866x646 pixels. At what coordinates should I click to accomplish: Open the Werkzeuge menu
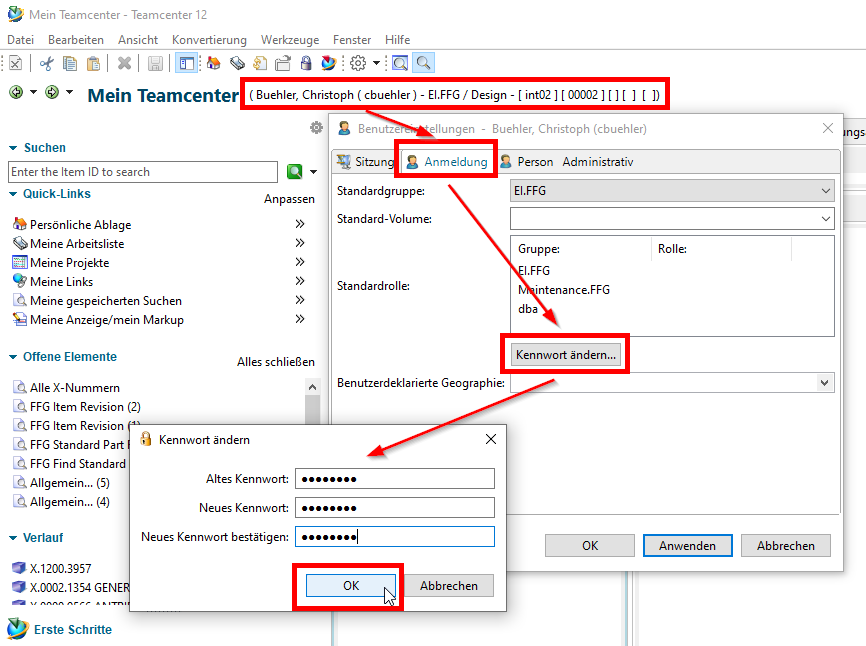[290, 39]
